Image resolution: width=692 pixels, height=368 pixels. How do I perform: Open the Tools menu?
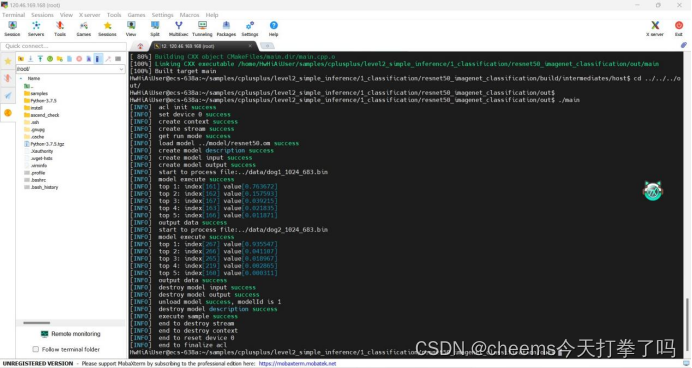point(114,15)
